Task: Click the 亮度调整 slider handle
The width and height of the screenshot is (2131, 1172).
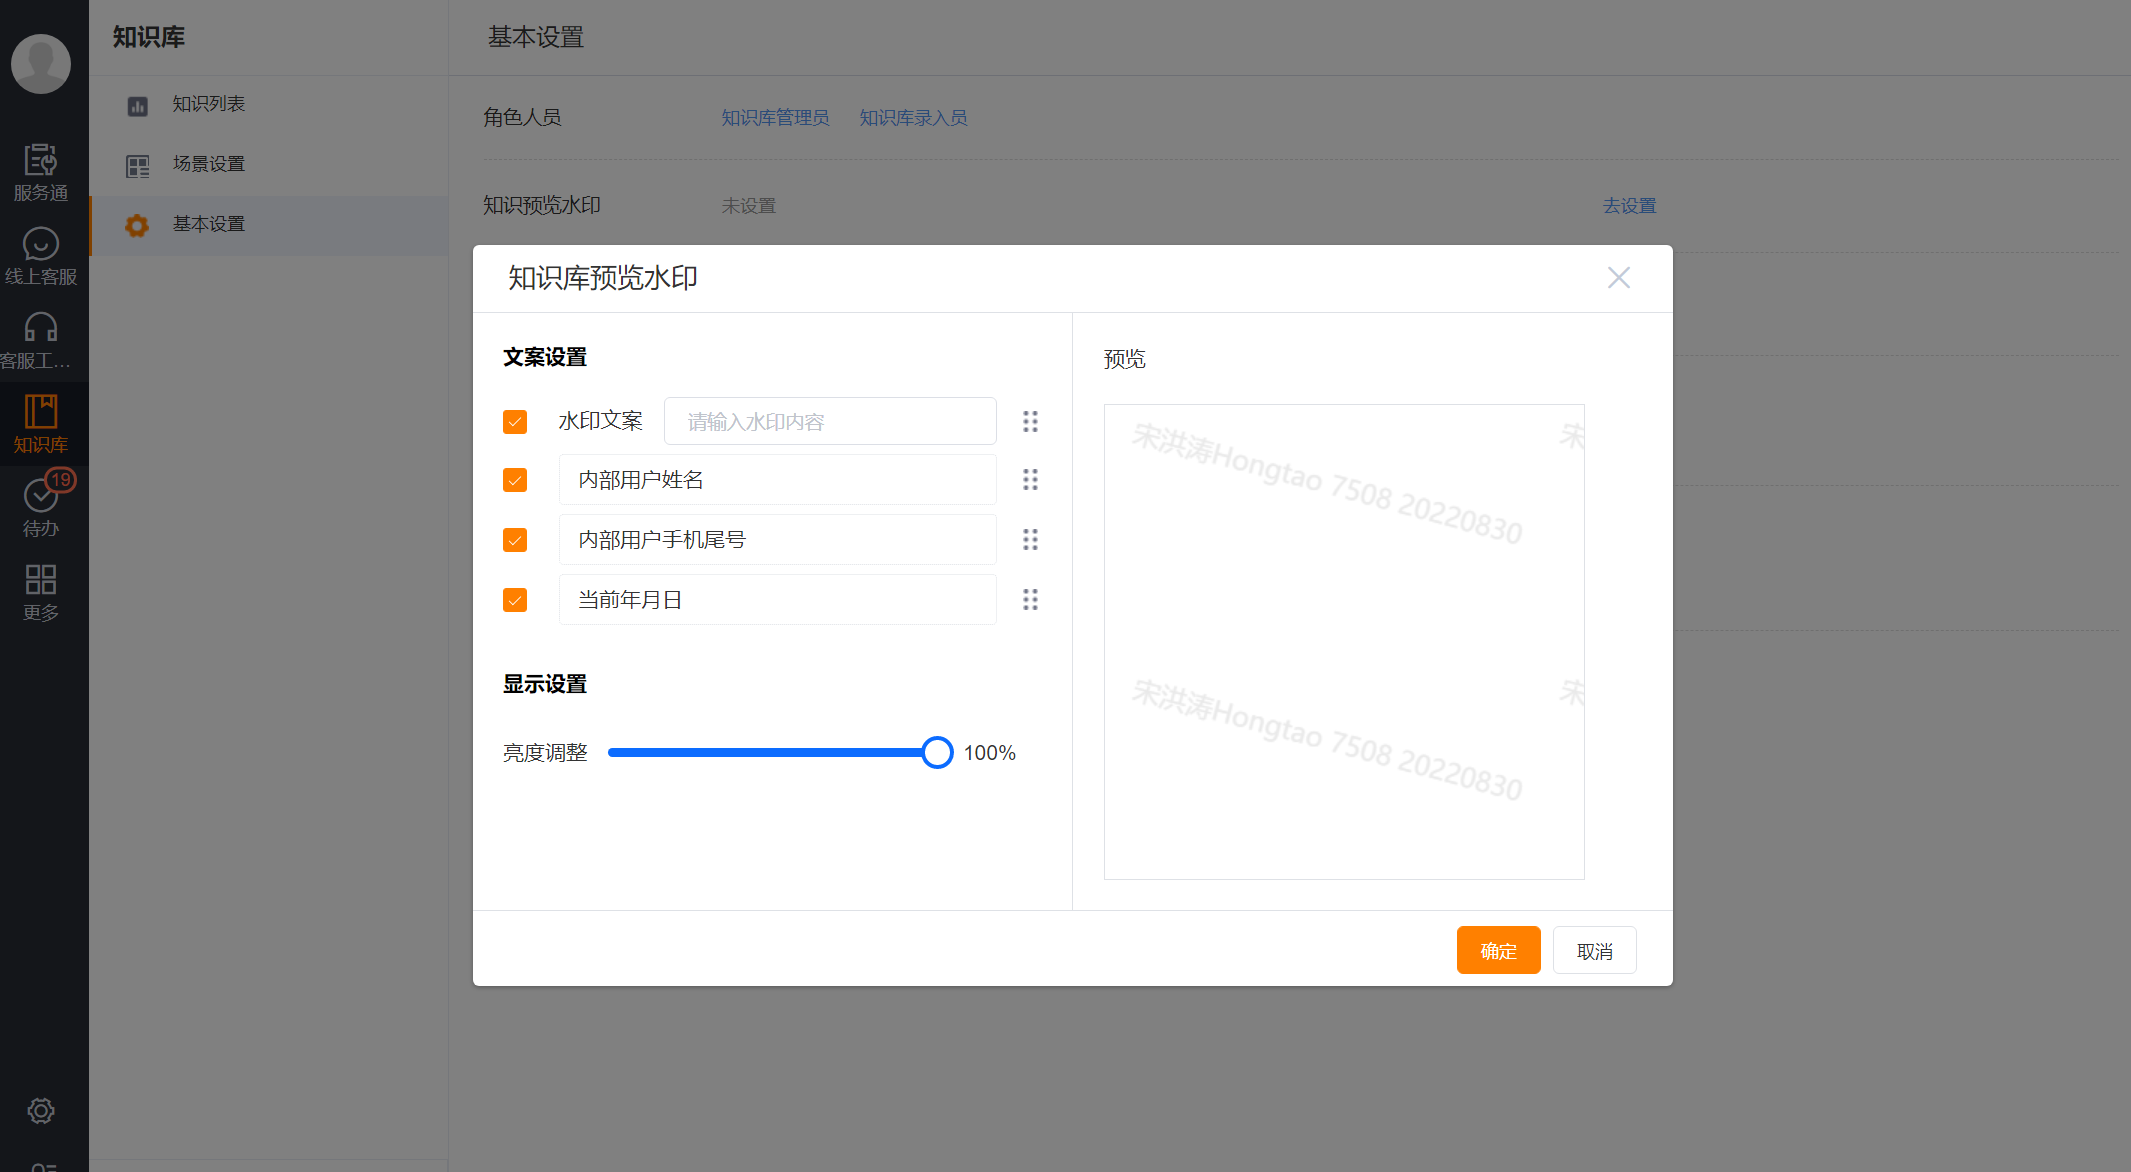Action: tap(937, 753)
